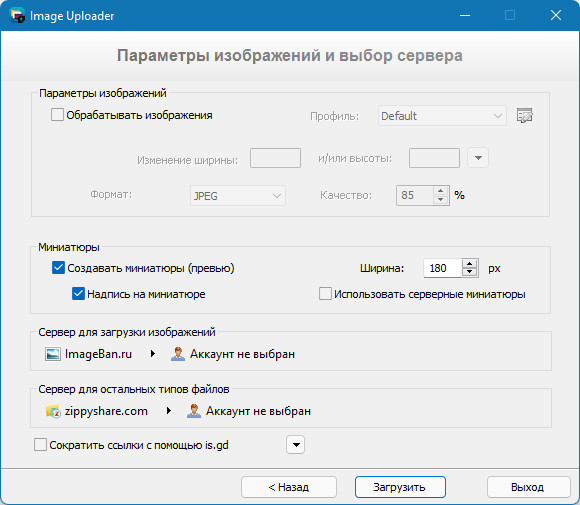Uncheck Создавать миниатюры (превью)
This screenshot has width=580, height=505.
(58, 267)
